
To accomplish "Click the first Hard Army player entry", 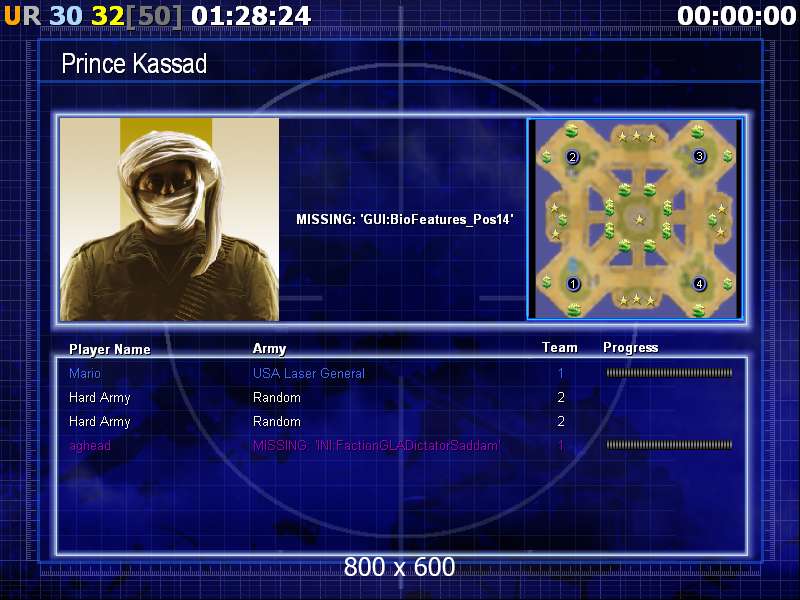I will click(x=99, y=397).
